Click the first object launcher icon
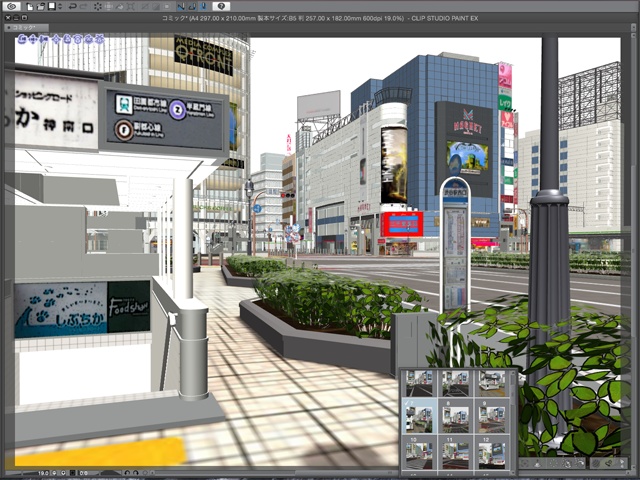 [x=524, y=463]
